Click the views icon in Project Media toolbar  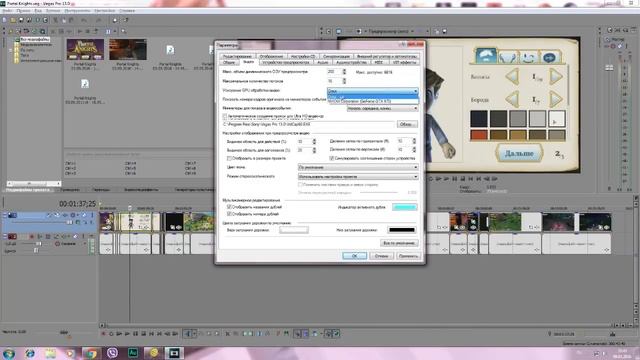(x=108, y=31)
